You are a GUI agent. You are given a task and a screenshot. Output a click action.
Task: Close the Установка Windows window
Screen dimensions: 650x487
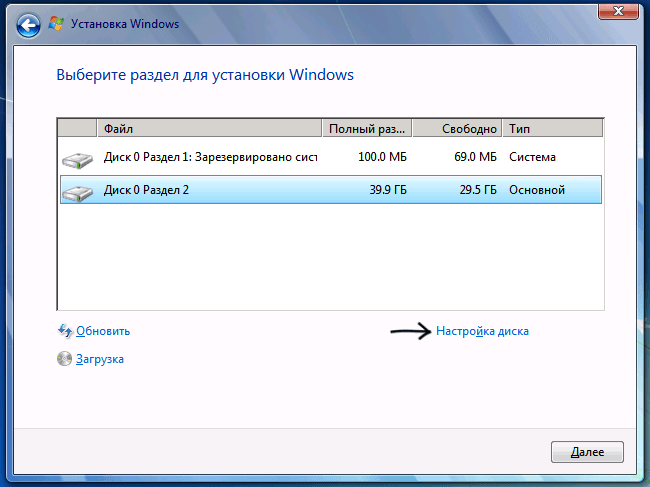tap(619, 11)
